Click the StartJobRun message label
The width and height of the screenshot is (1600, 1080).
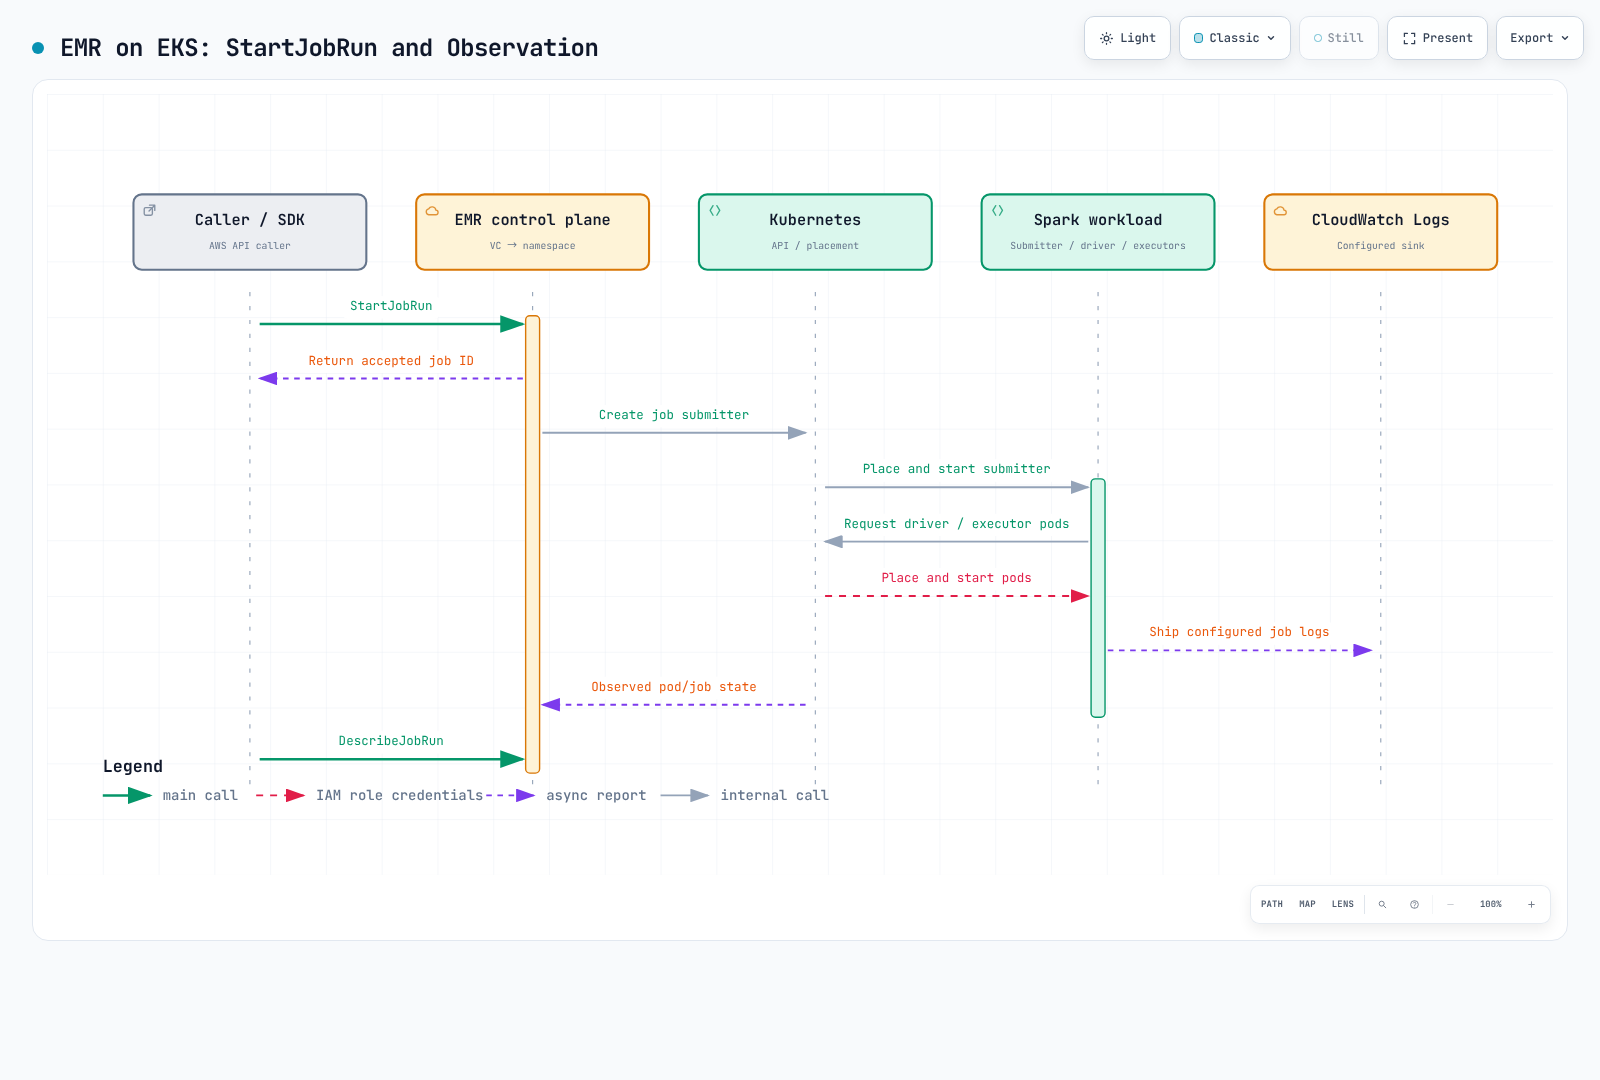[x=391, y=306]
